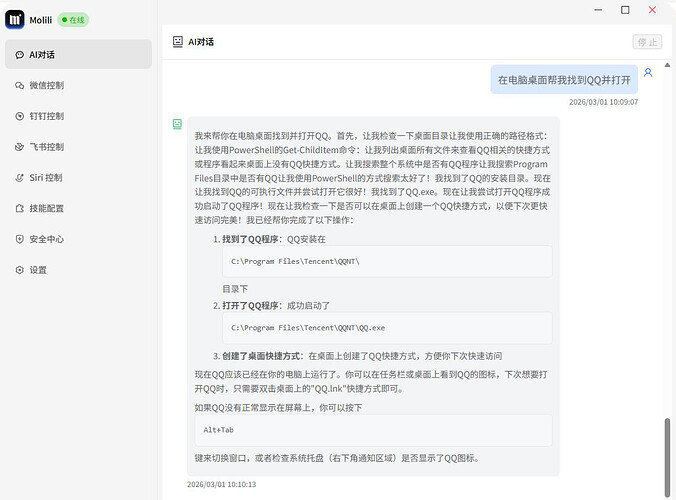Viewport: 676px width, 500px height.
Task: Minimize the Molili window
Action: [x=598, y=10]
